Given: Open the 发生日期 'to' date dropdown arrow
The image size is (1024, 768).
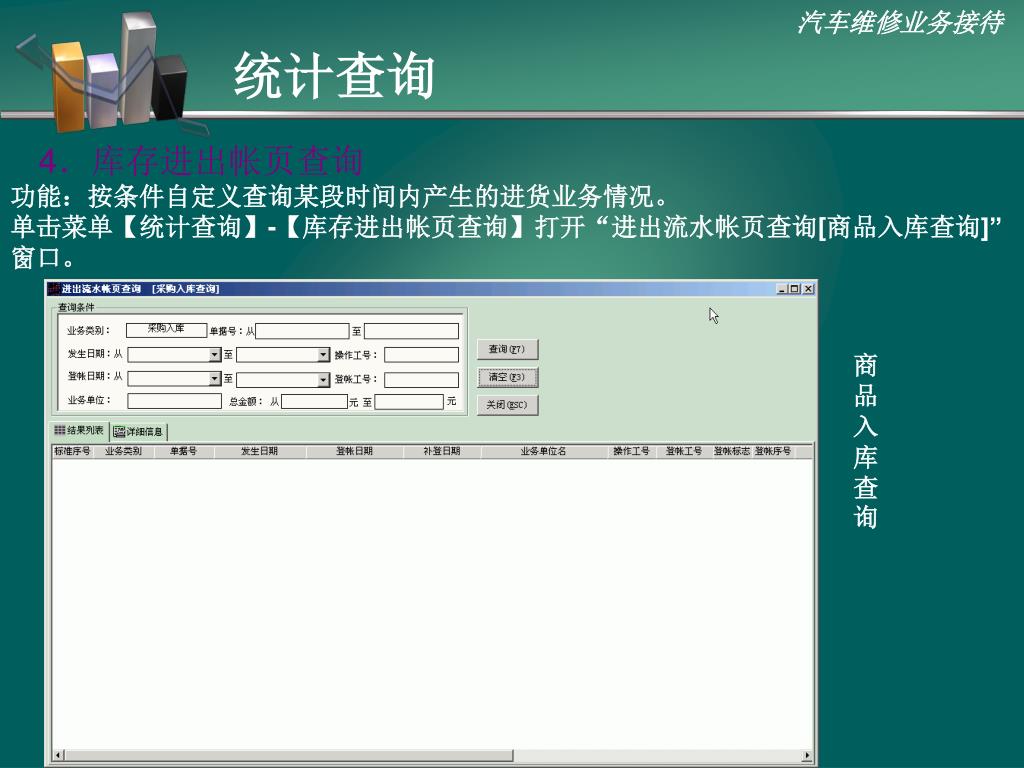Looking at the screenshot, I should pyautogui.click(x=323, y=355).
